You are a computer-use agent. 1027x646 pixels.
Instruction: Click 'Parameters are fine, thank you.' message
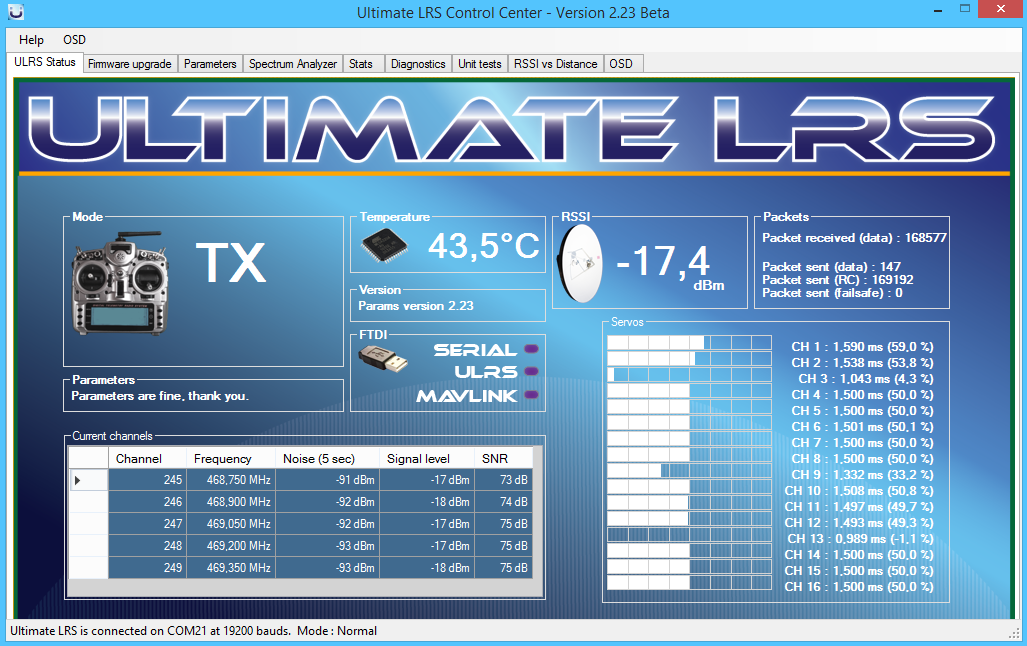coord(160,396)
